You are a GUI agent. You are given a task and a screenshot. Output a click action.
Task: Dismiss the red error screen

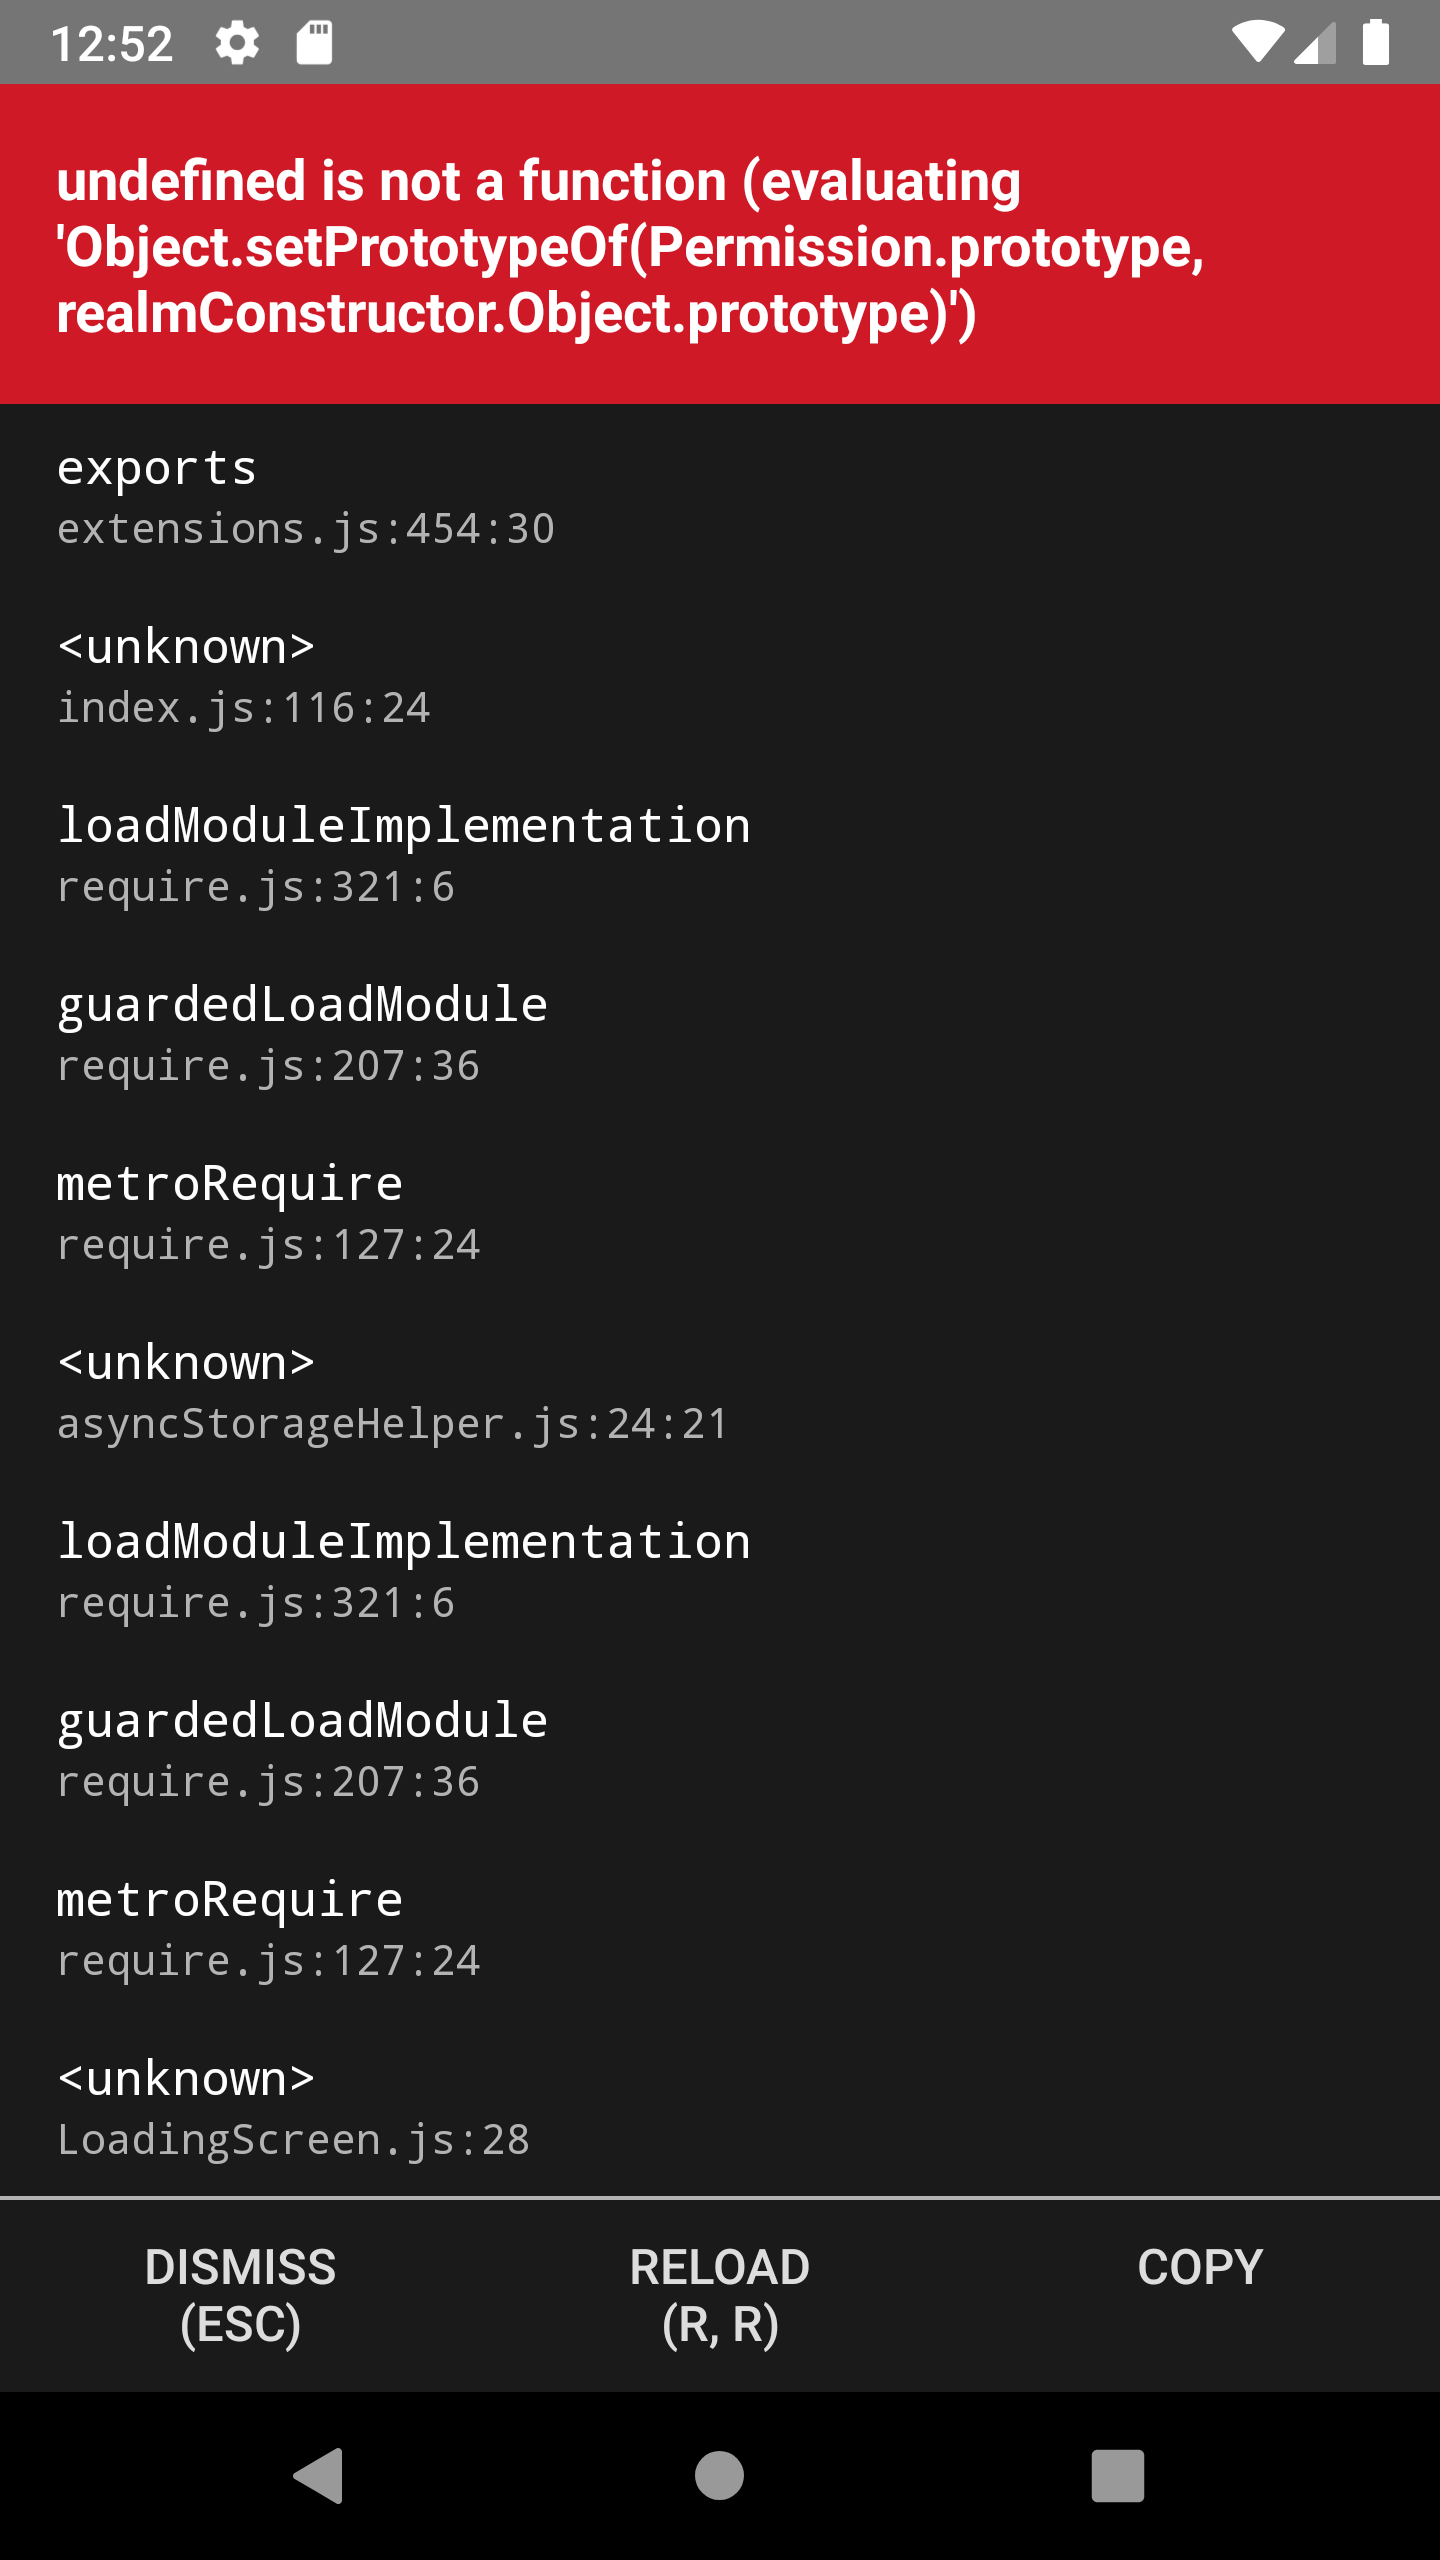click(240, 2295)
